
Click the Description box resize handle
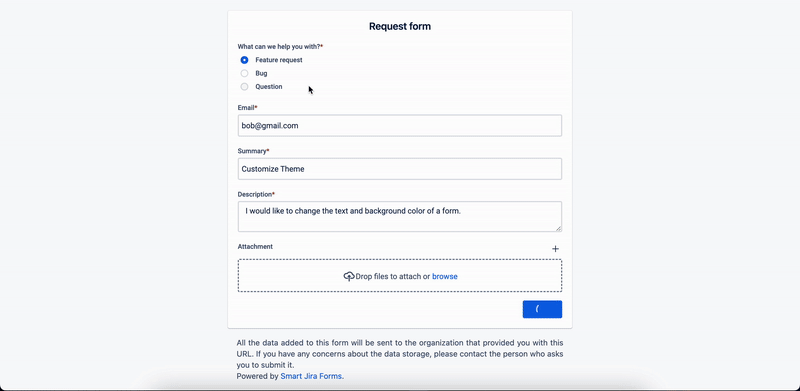coord(558,228)
